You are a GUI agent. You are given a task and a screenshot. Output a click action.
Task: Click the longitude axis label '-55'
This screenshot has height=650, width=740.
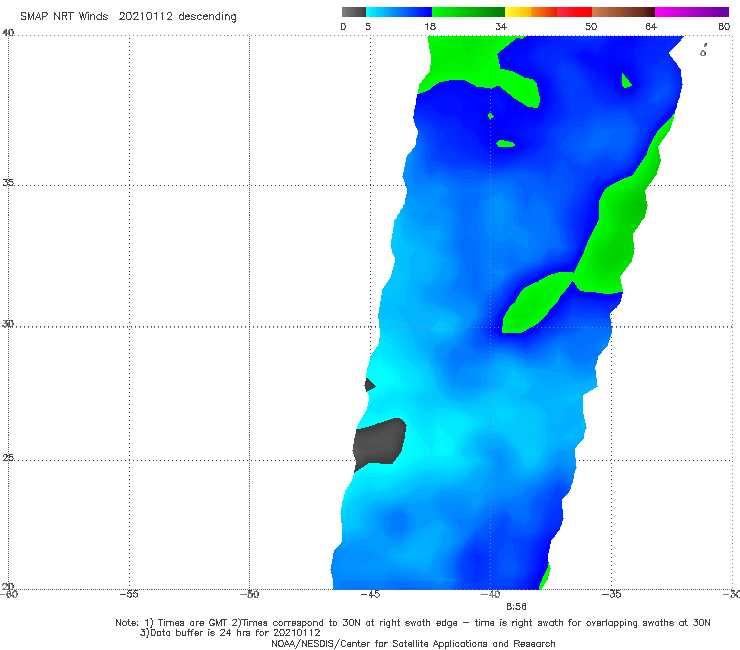coord(129,594)
